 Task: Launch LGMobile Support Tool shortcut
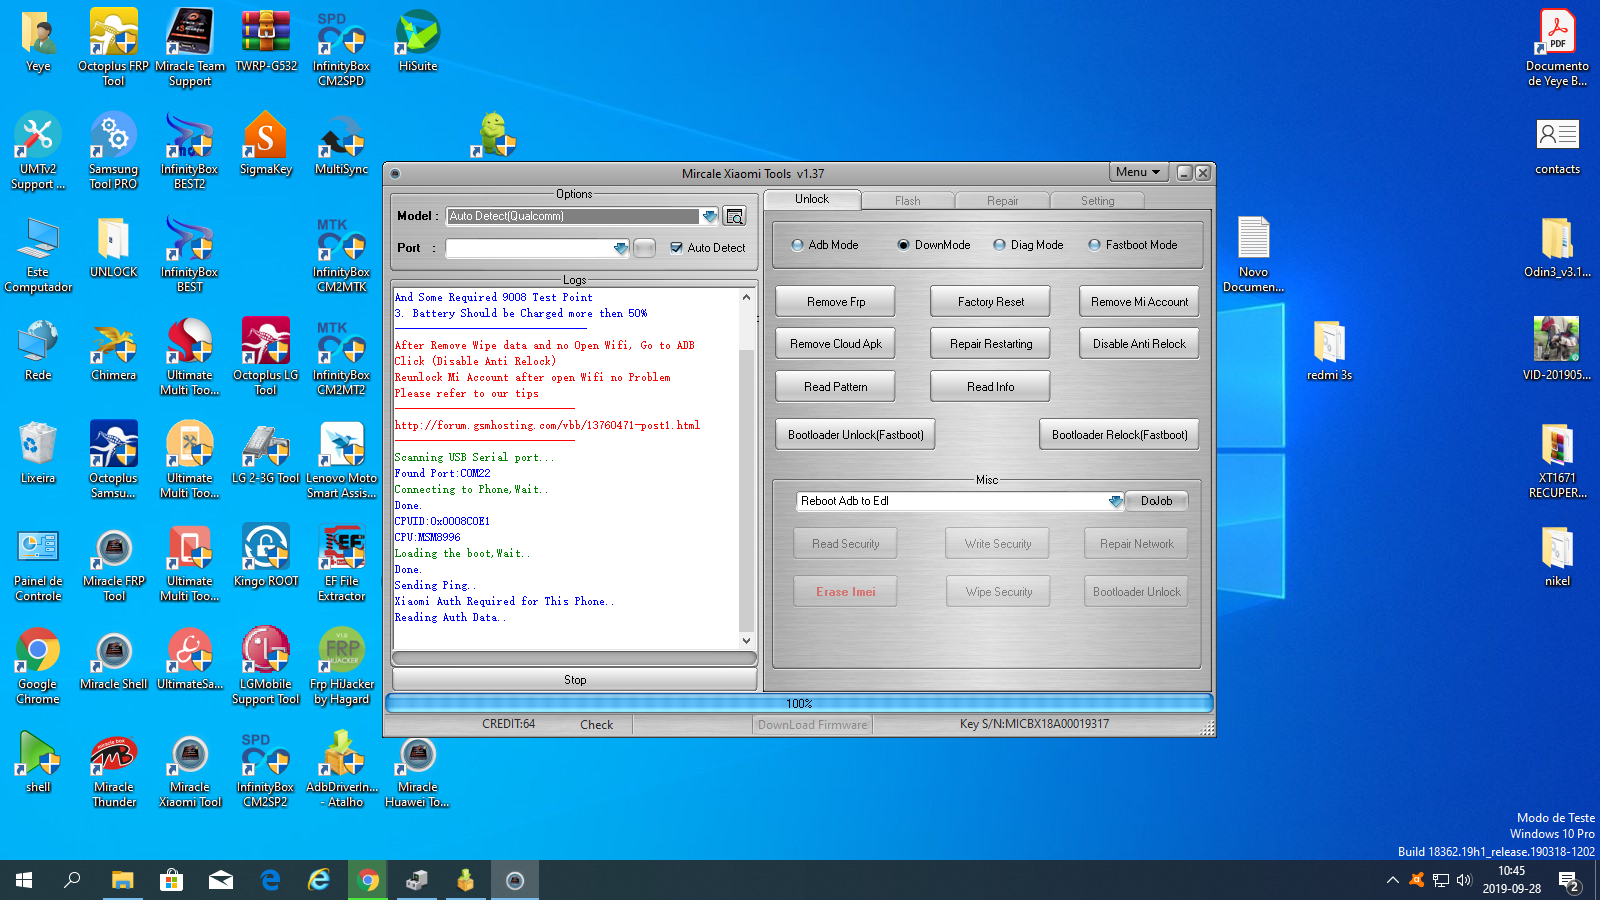click(266, 665)
